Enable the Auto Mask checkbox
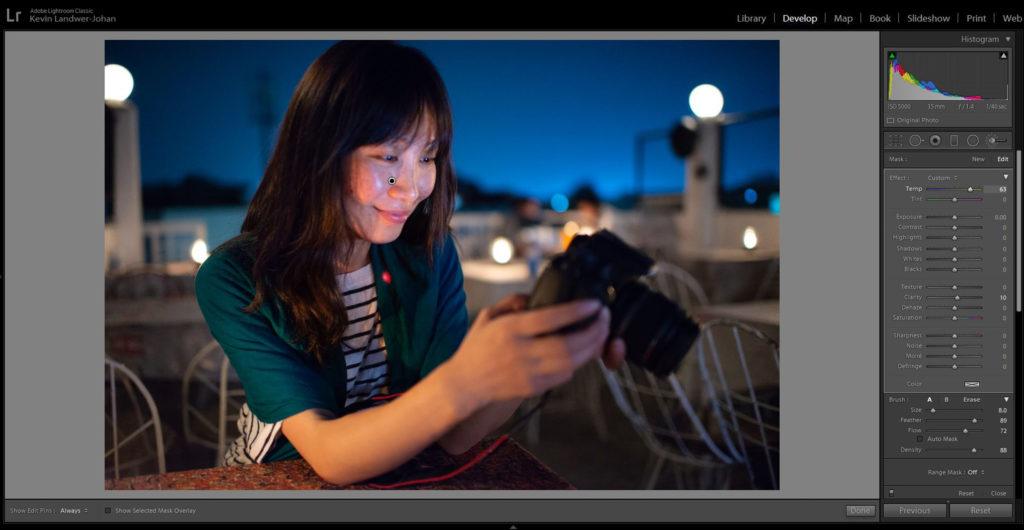This screenshot has width=1024, height=530. click(920, 439)
